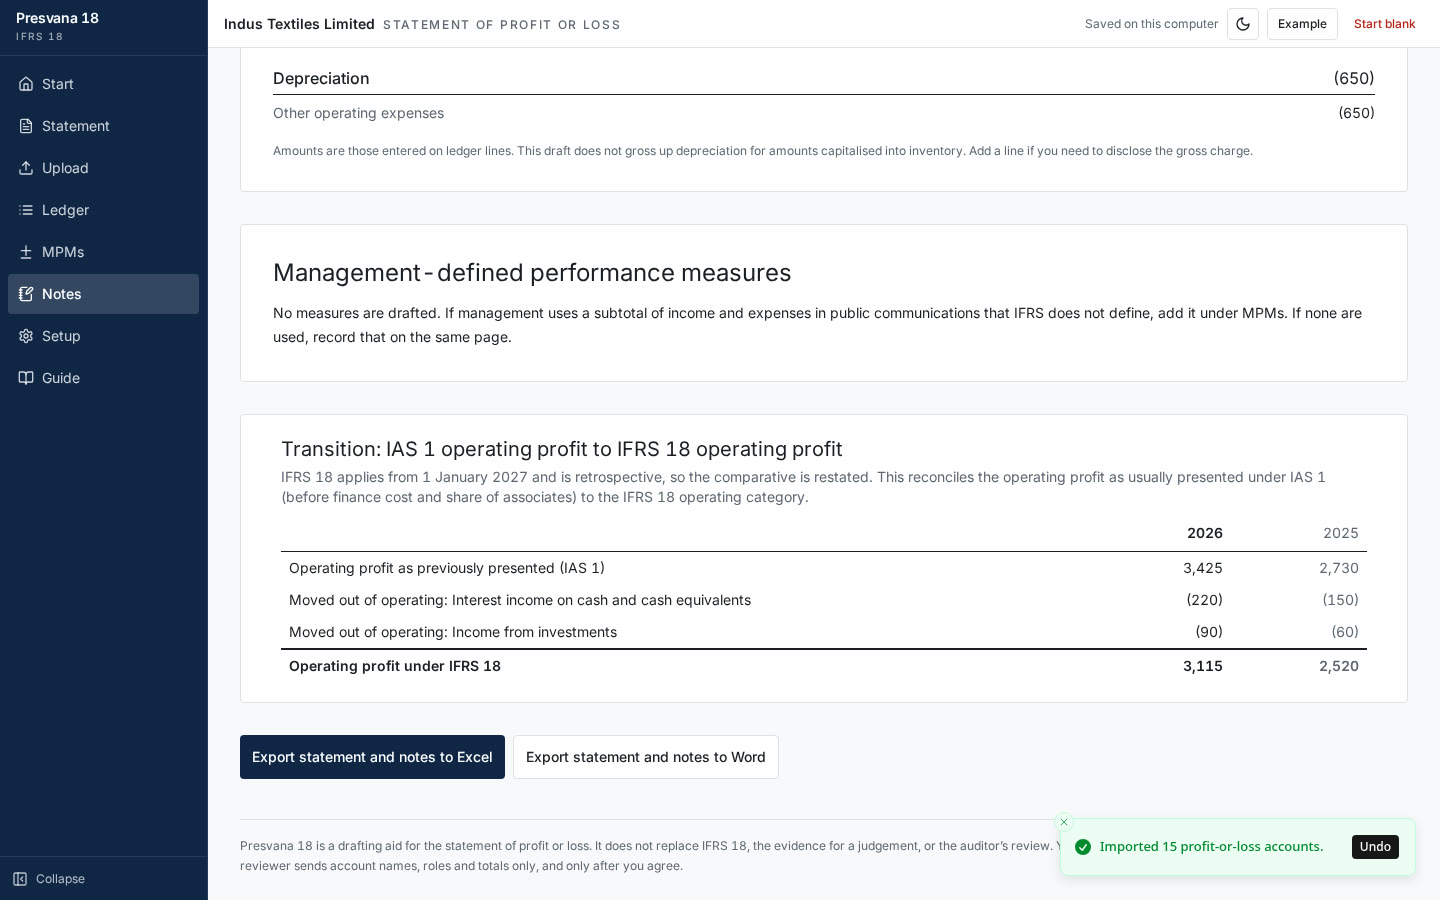The image size is (1440, 900).
Task: Load the Example data
Action: coord(1302,24)
